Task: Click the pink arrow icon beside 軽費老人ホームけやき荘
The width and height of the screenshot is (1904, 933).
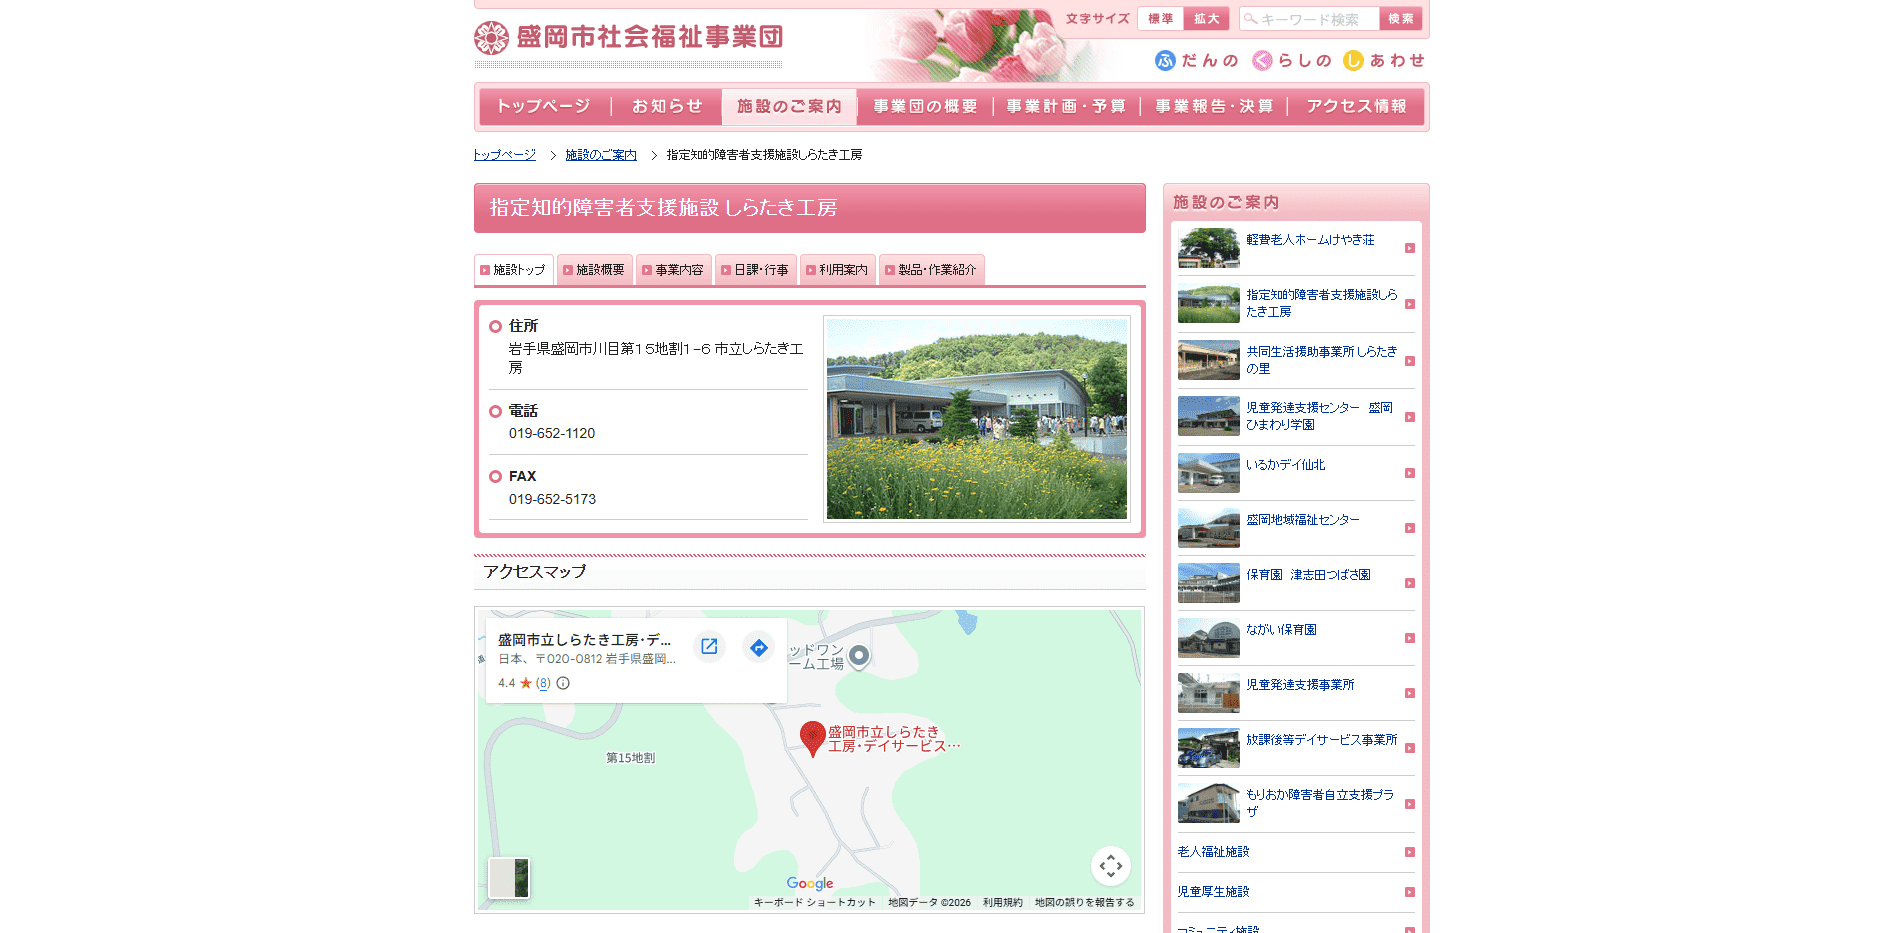Action: click(x=1410, y=248)
